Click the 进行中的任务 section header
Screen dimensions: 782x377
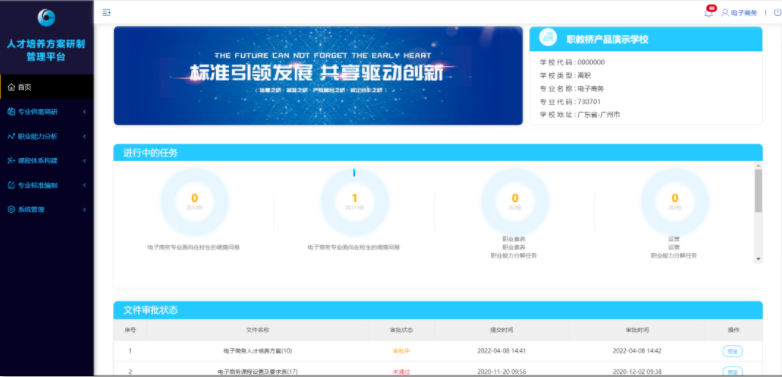(x=438, y=153)
